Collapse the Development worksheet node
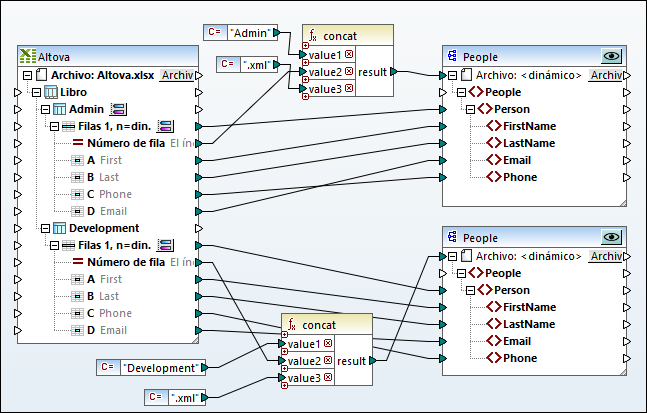The image size is (647, 413). pos(41,228)
